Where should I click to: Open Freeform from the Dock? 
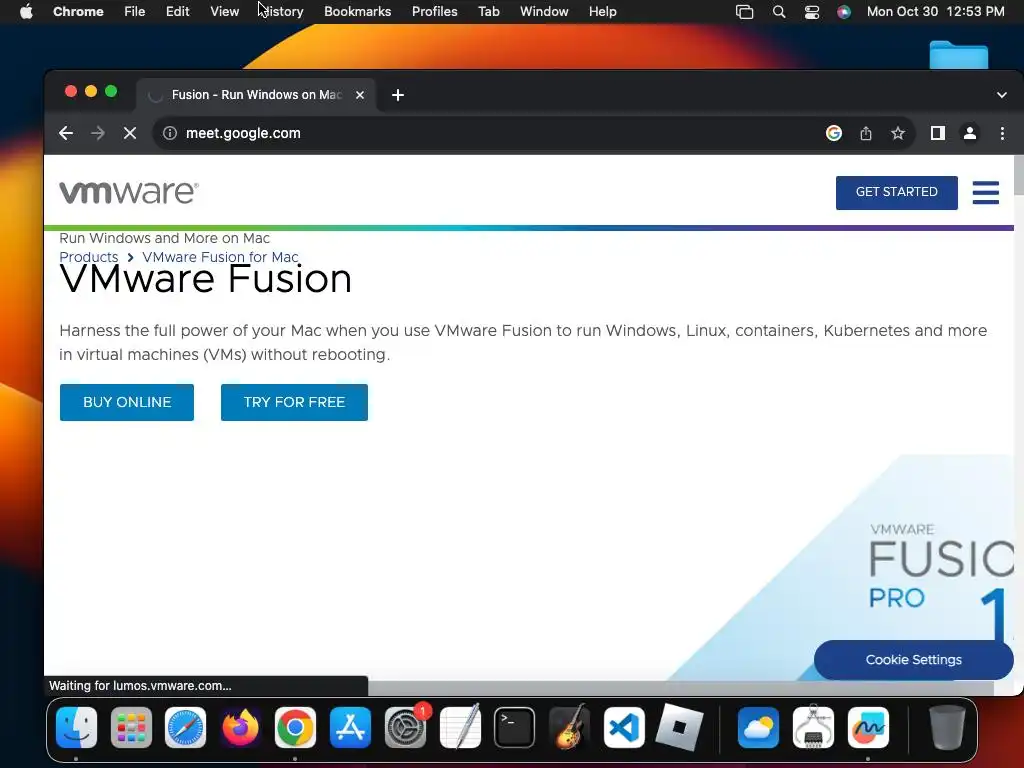coord(868,728)
